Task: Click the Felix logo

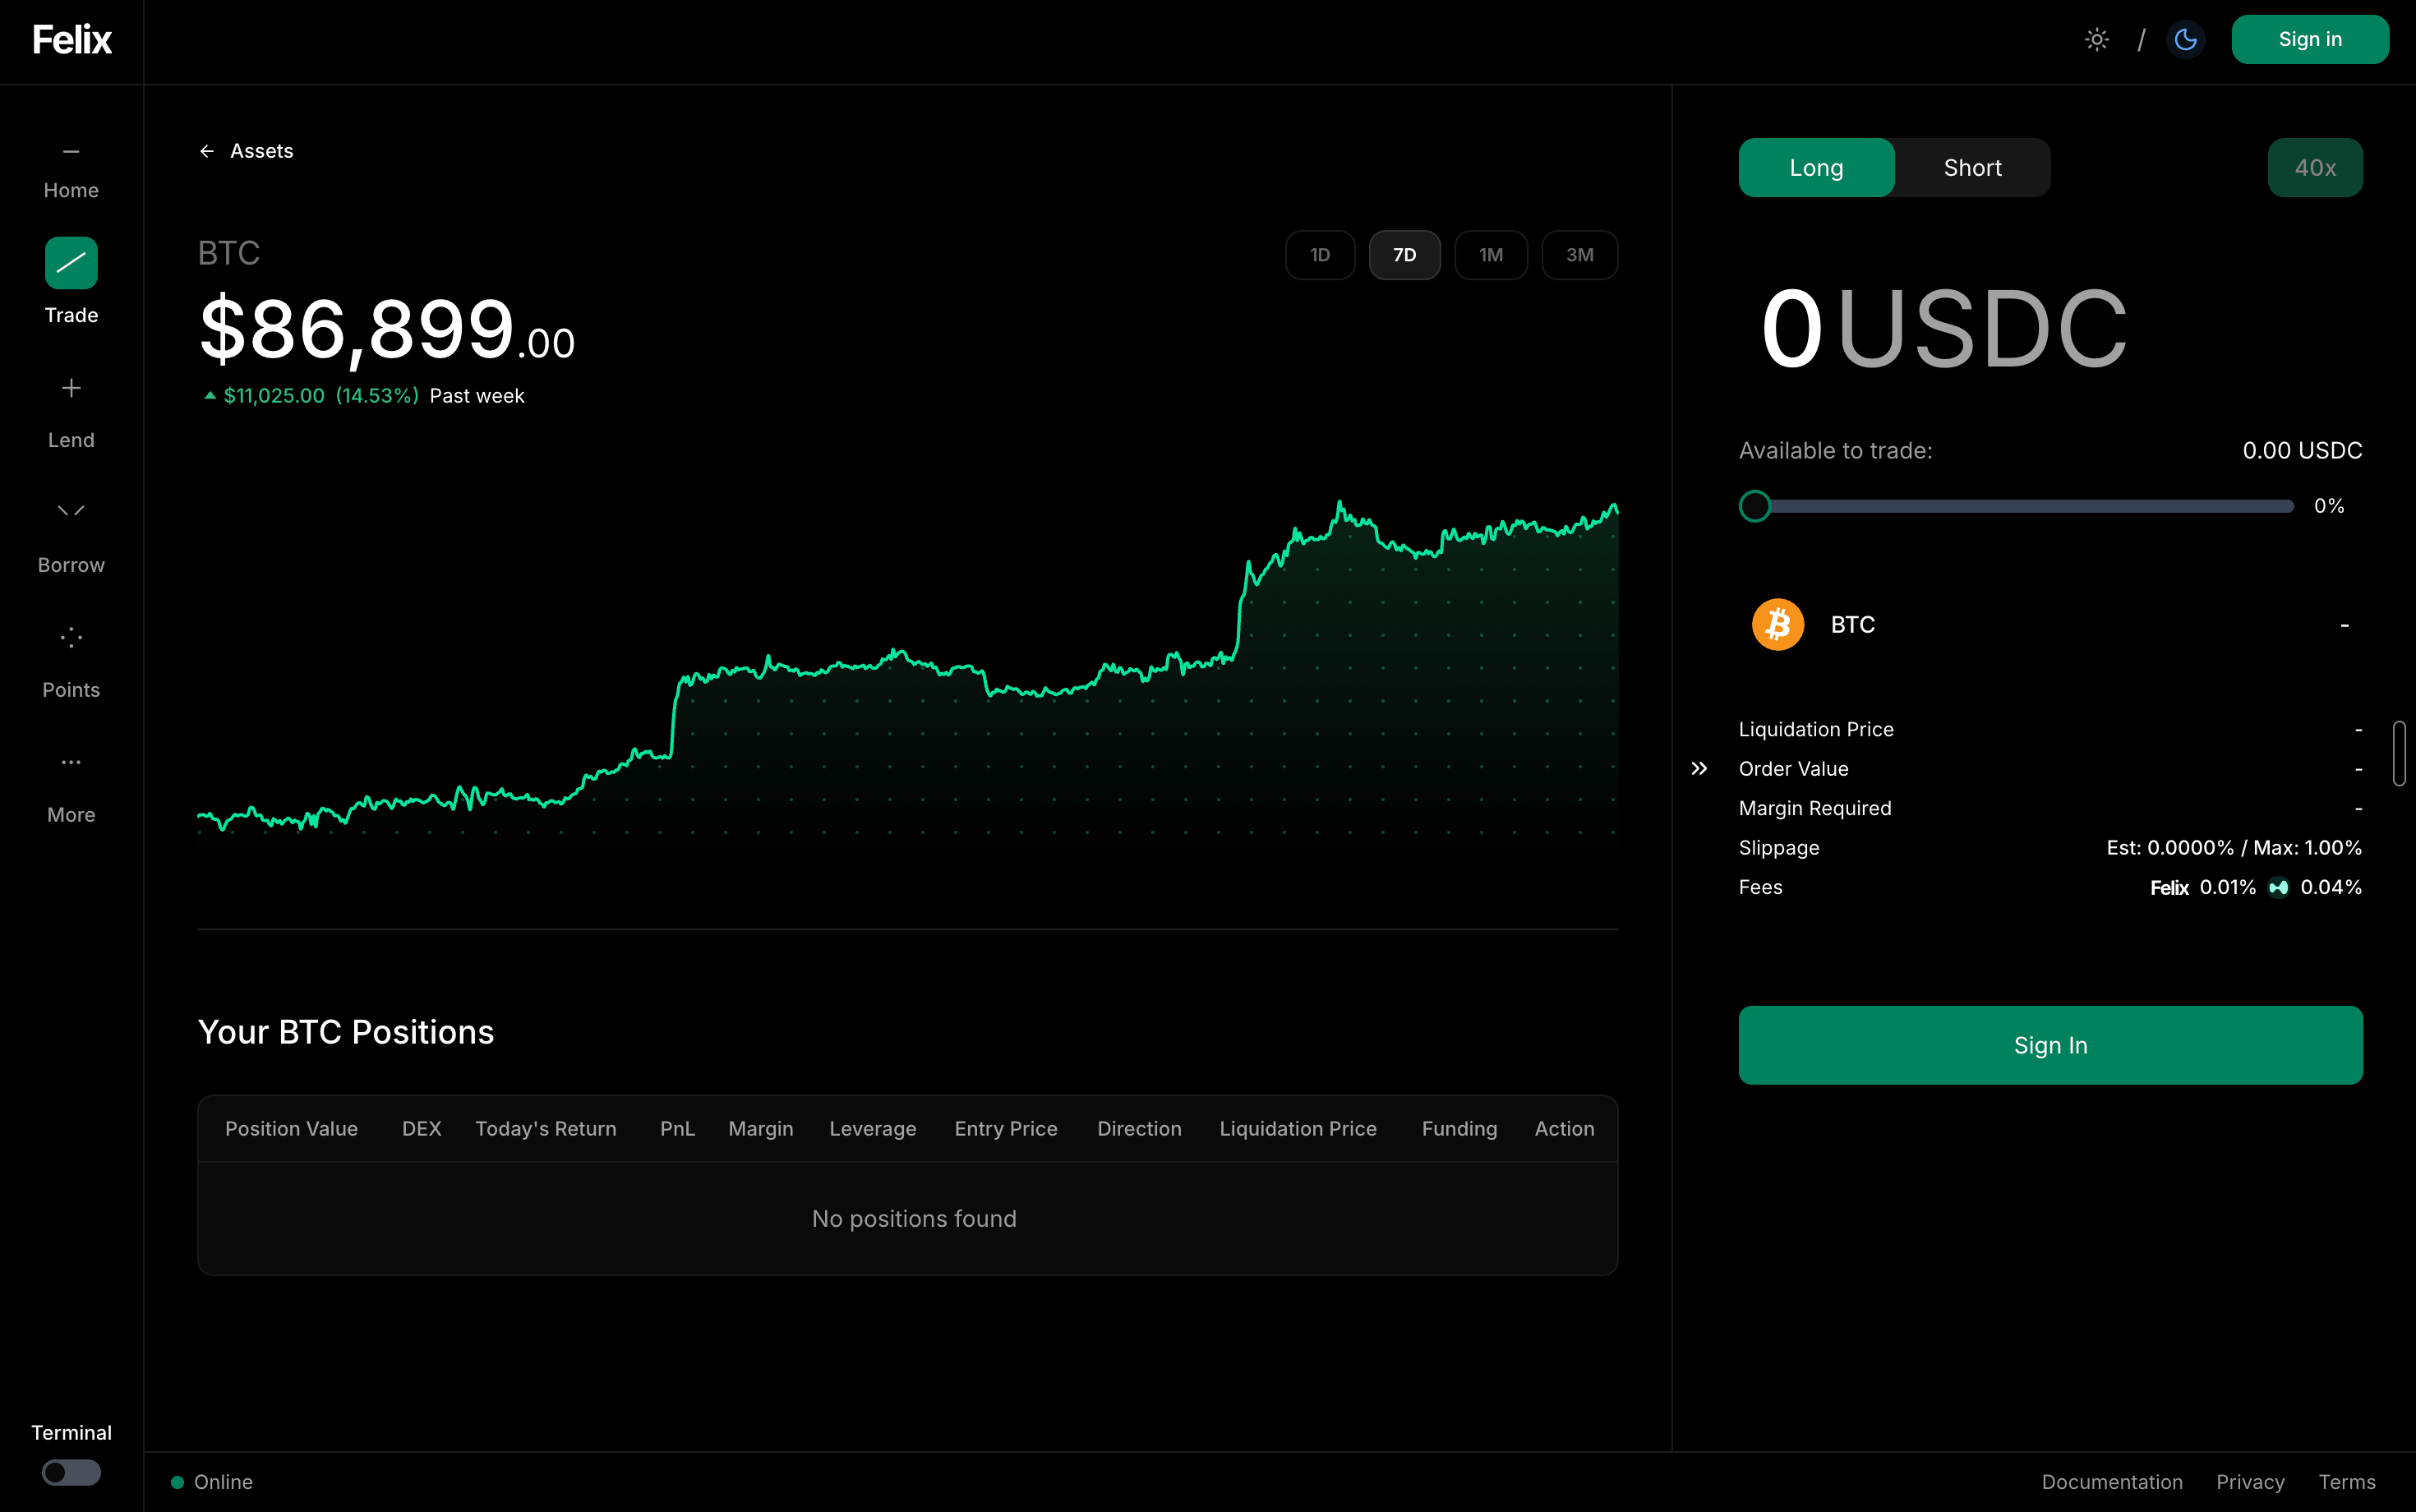Action: (71, 40)
